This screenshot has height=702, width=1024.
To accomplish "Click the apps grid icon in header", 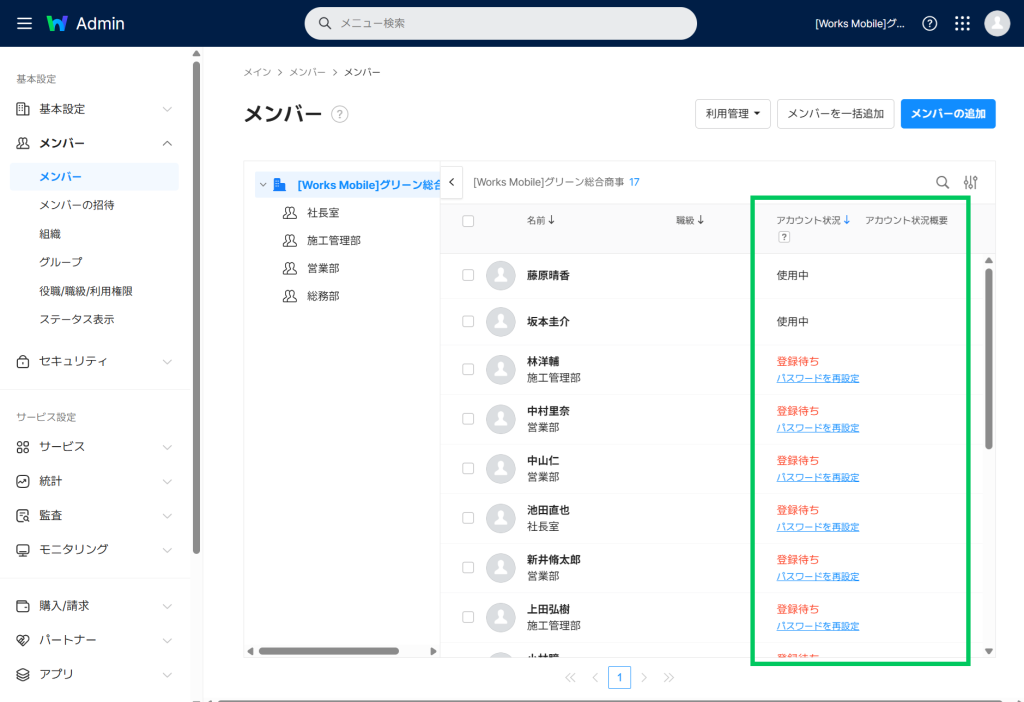I will pos(962,23).
